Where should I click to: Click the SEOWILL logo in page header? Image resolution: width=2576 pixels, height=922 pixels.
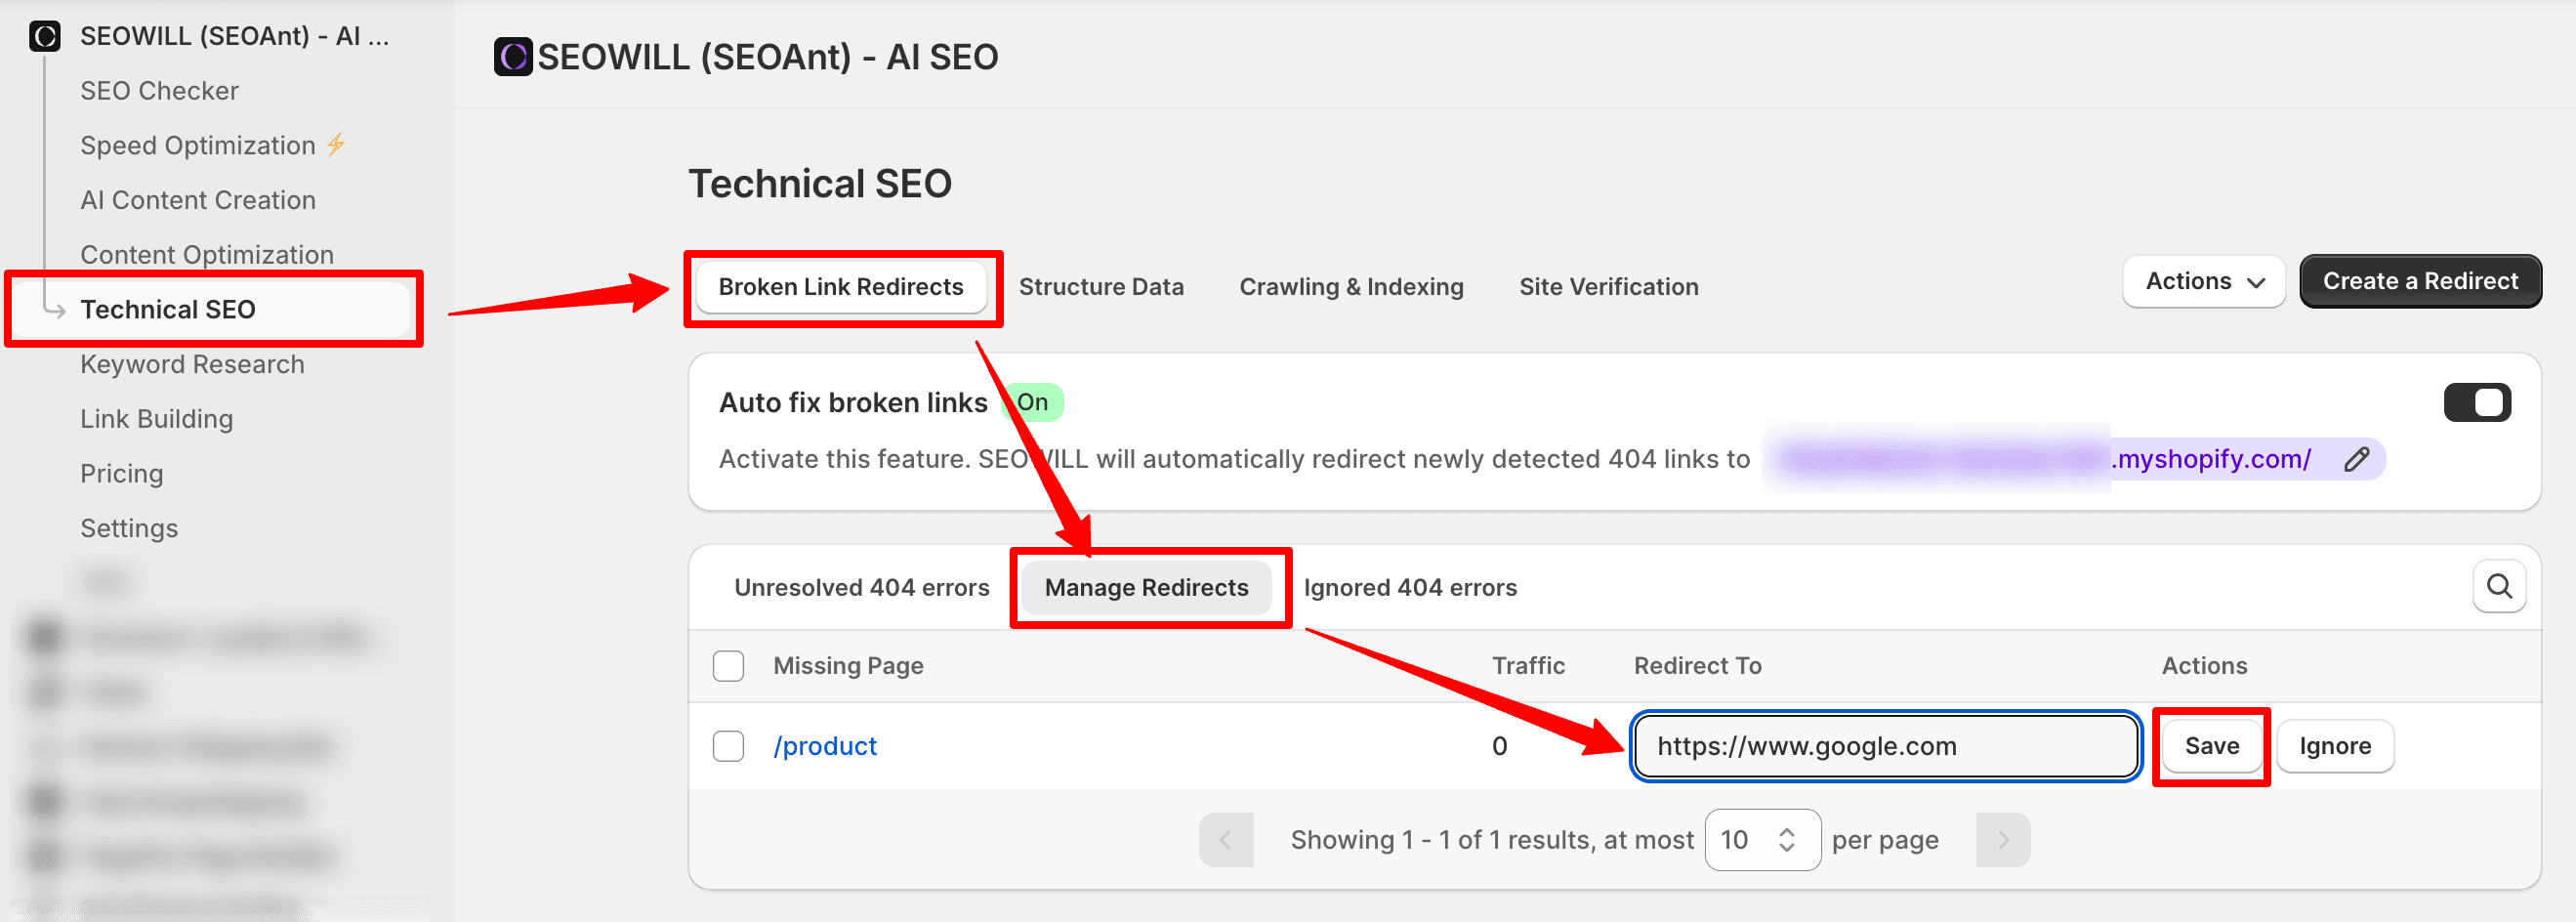point(513,57)
